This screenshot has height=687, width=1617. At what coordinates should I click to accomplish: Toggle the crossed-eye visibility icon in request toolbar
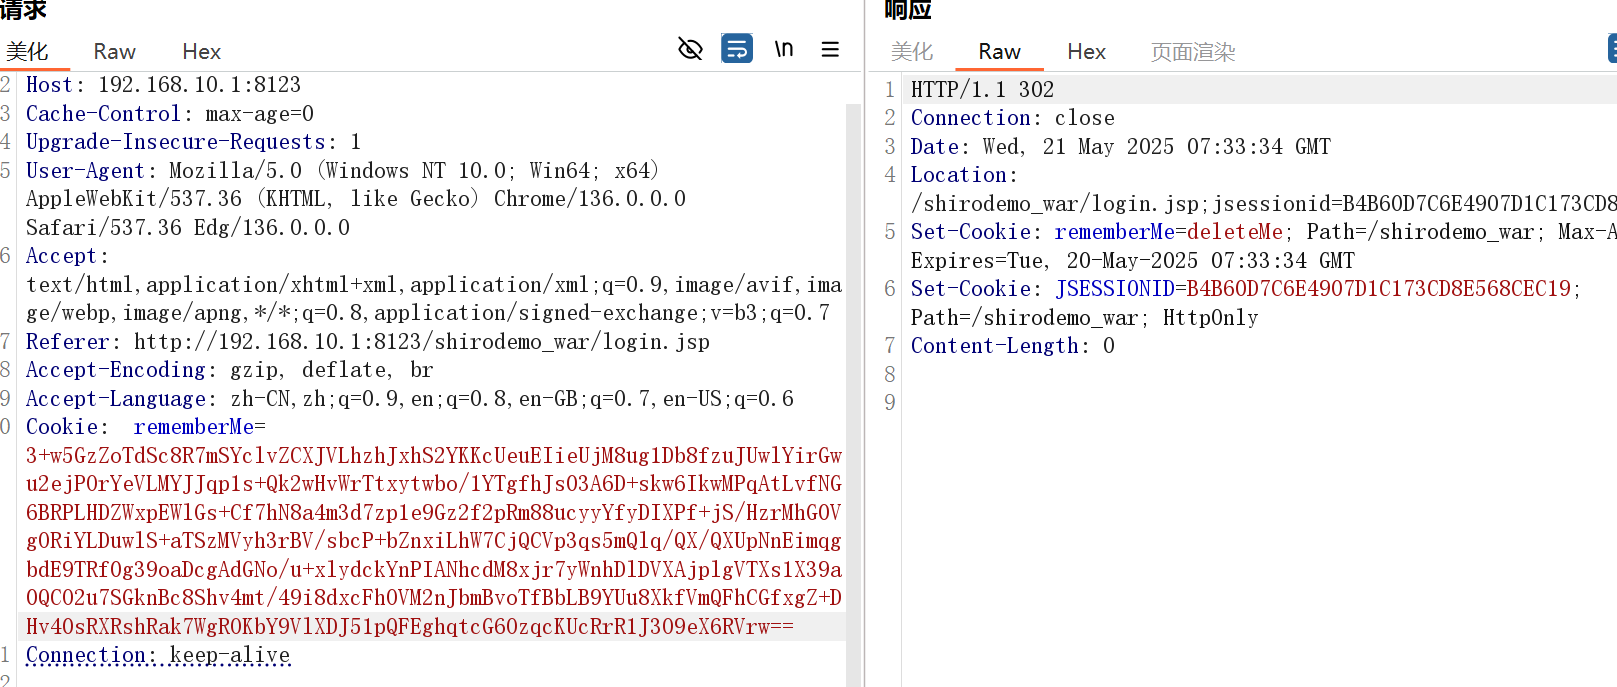coord(690,49)
